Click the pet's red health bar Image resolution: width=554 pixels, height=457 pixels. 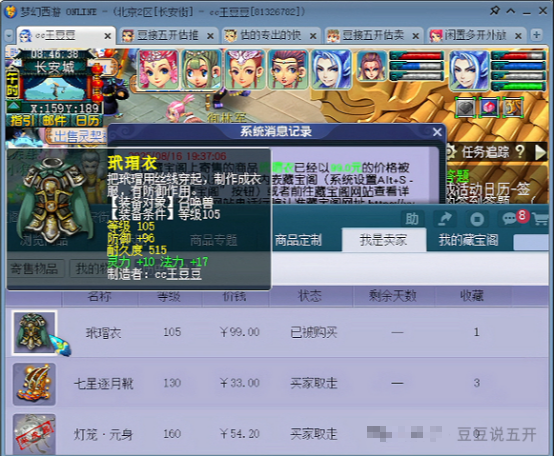coord(417,56)
